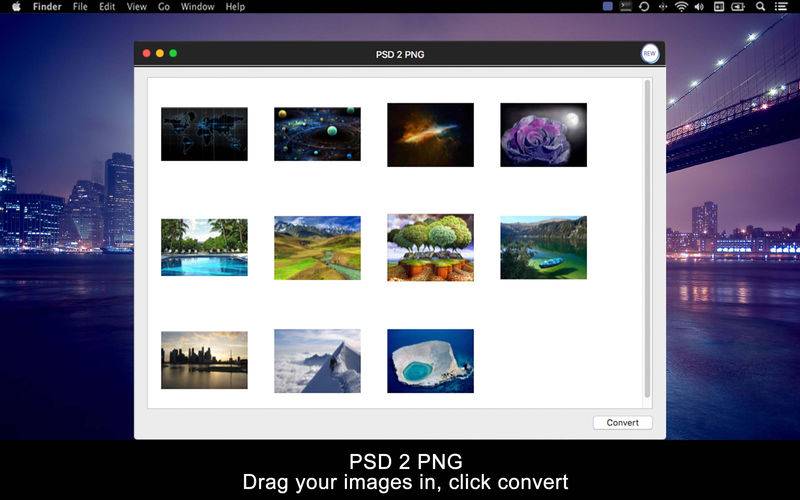Open the File menu

click(80, 7)
